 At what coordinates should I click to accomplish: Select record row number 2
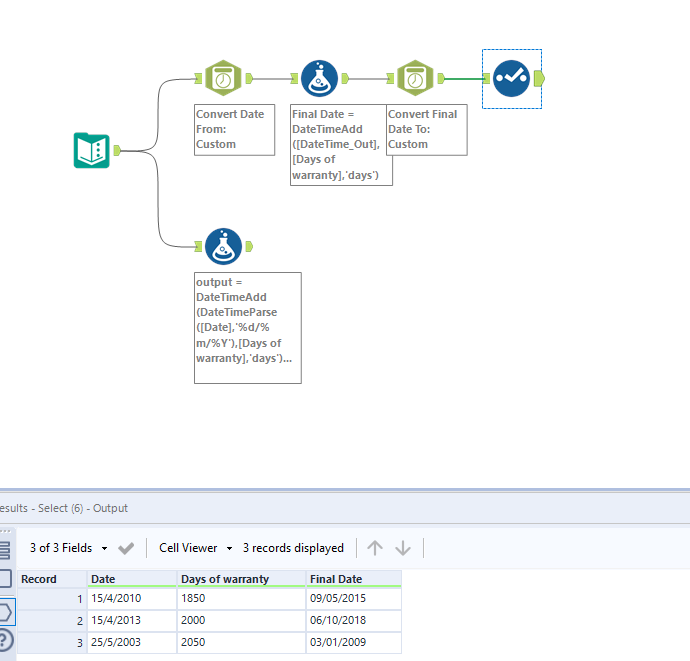coord(51,621)
